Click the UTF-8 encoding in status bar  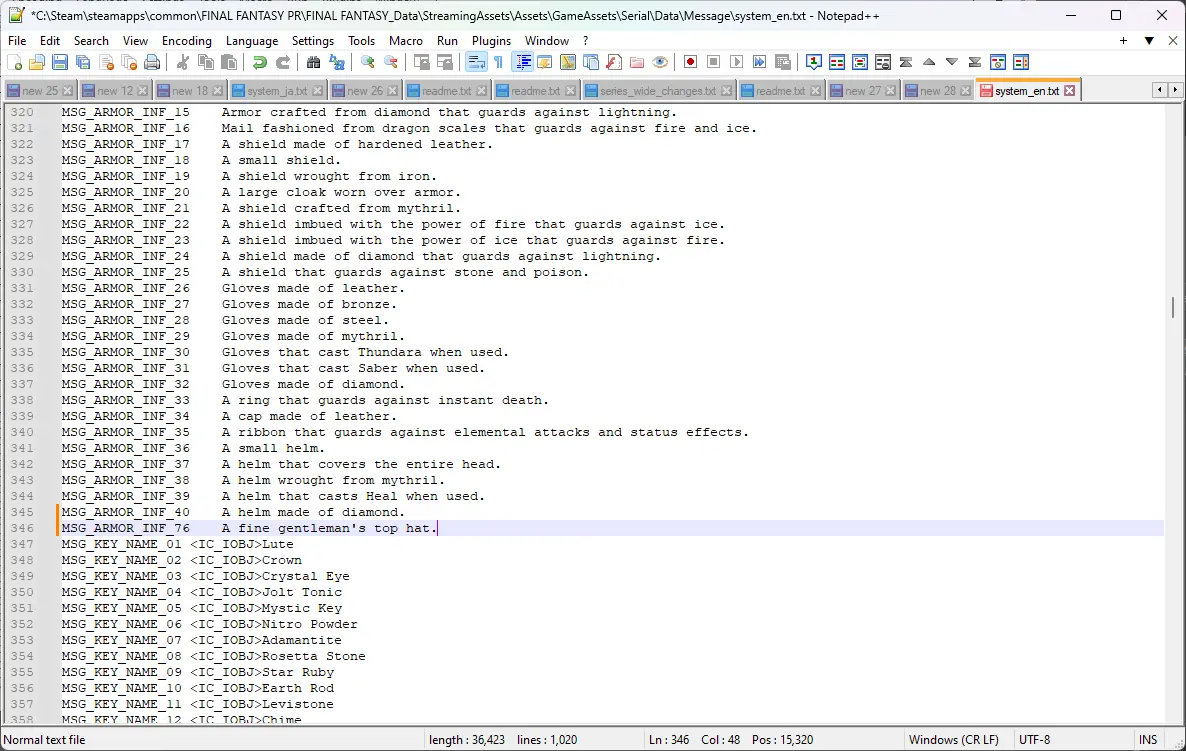pyautogui.click(x=1034, y=740)
